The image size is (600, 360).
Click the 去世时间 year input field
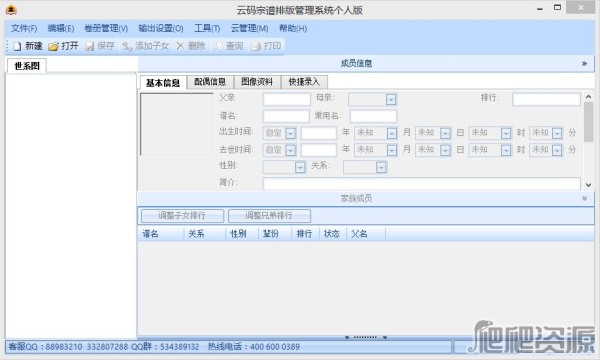click(x=319, y=150)
